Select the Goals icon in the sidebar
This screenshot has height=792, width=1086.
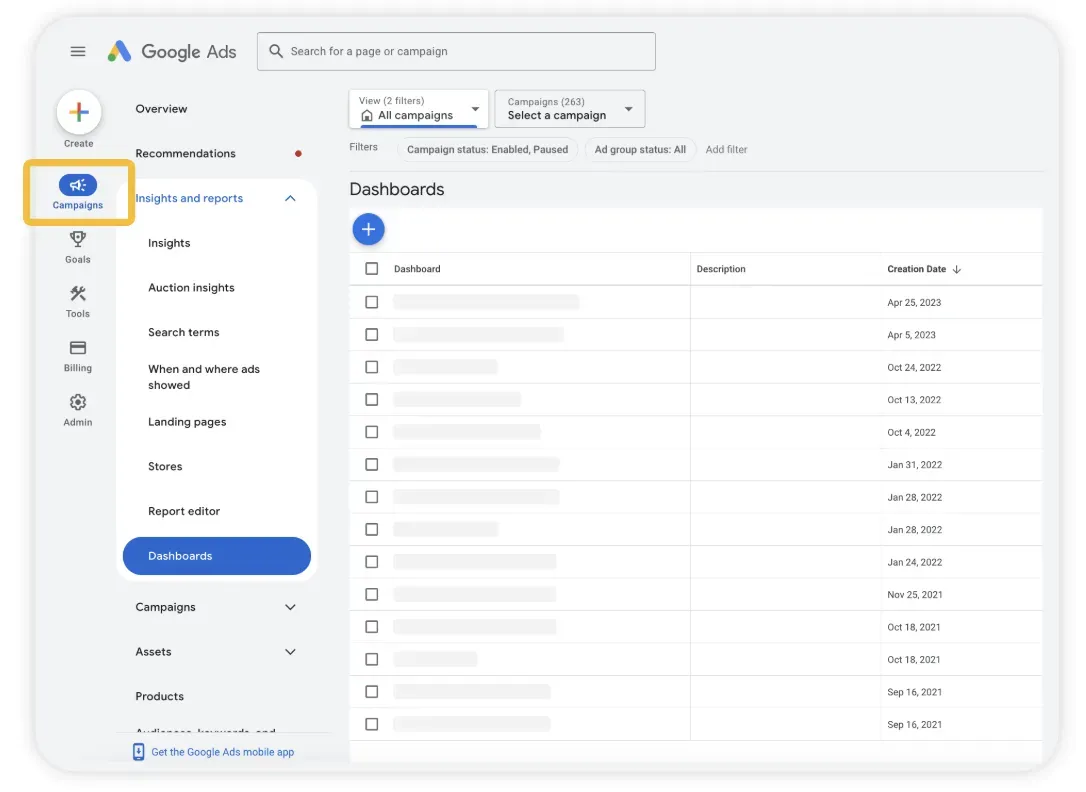(x=78, y=245)
